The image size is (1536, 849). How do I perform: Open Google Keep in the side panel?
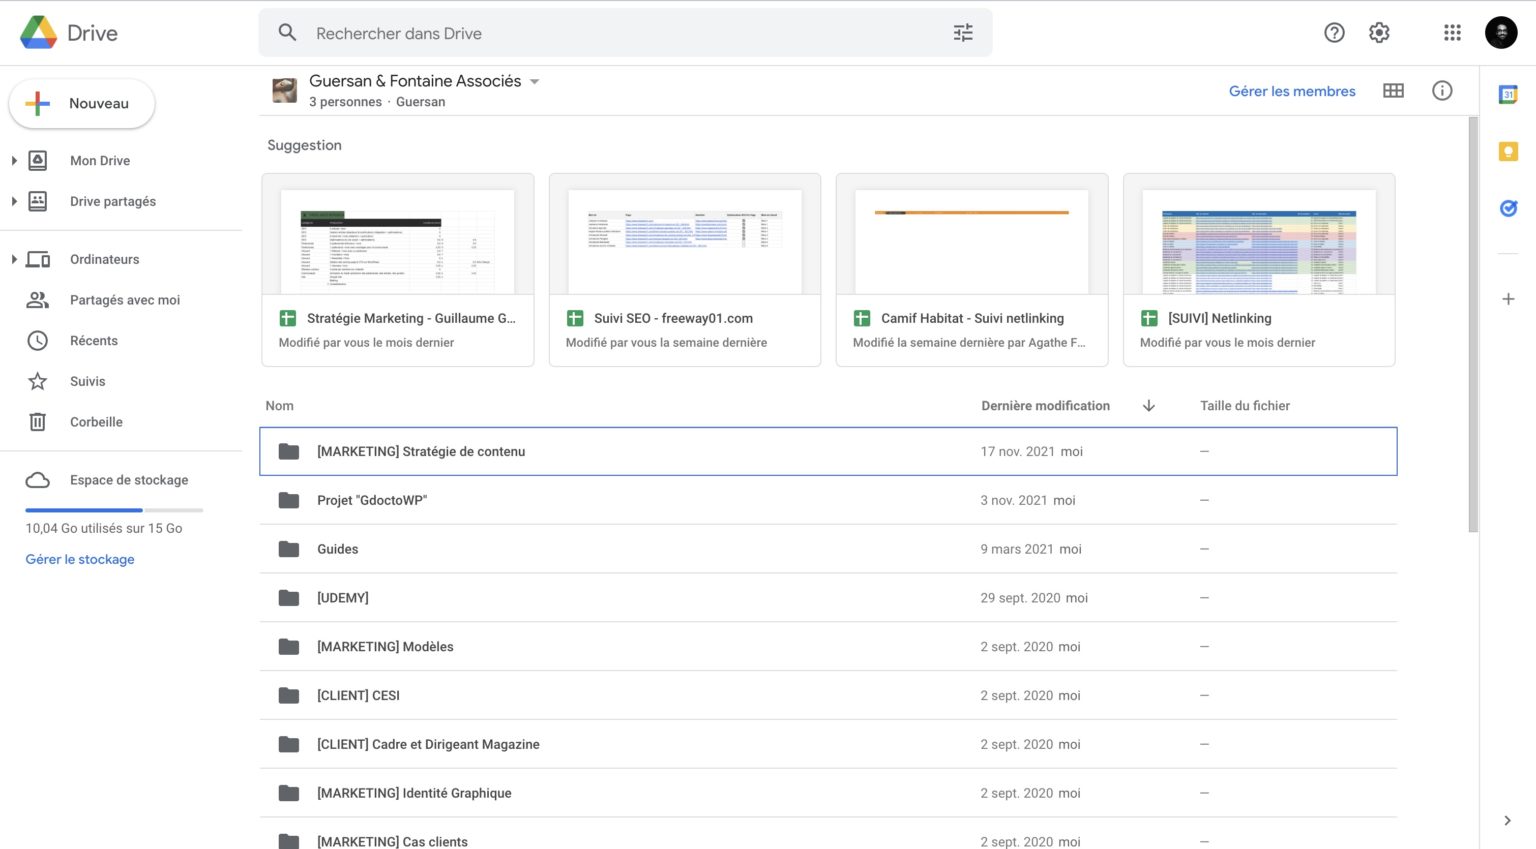[1508, 151]
